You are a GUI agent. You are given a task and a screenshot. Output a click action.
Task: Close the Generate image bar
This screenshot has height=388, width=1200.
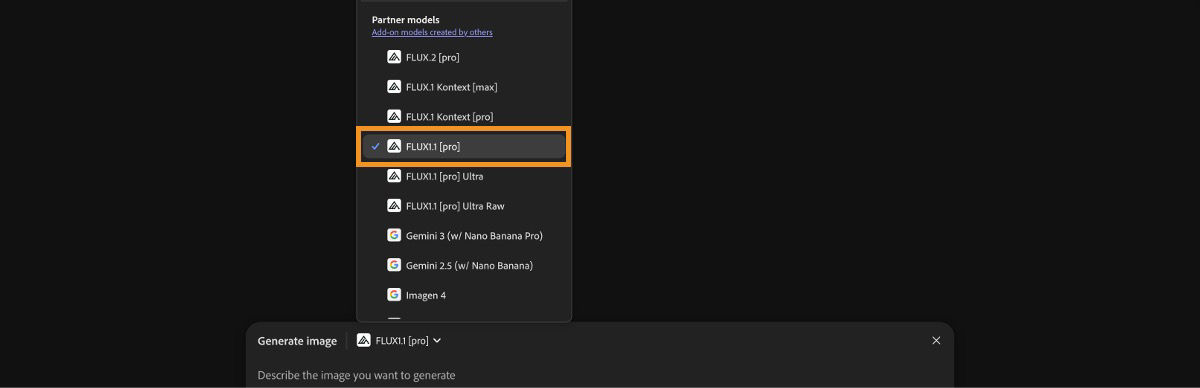(936, 341)
